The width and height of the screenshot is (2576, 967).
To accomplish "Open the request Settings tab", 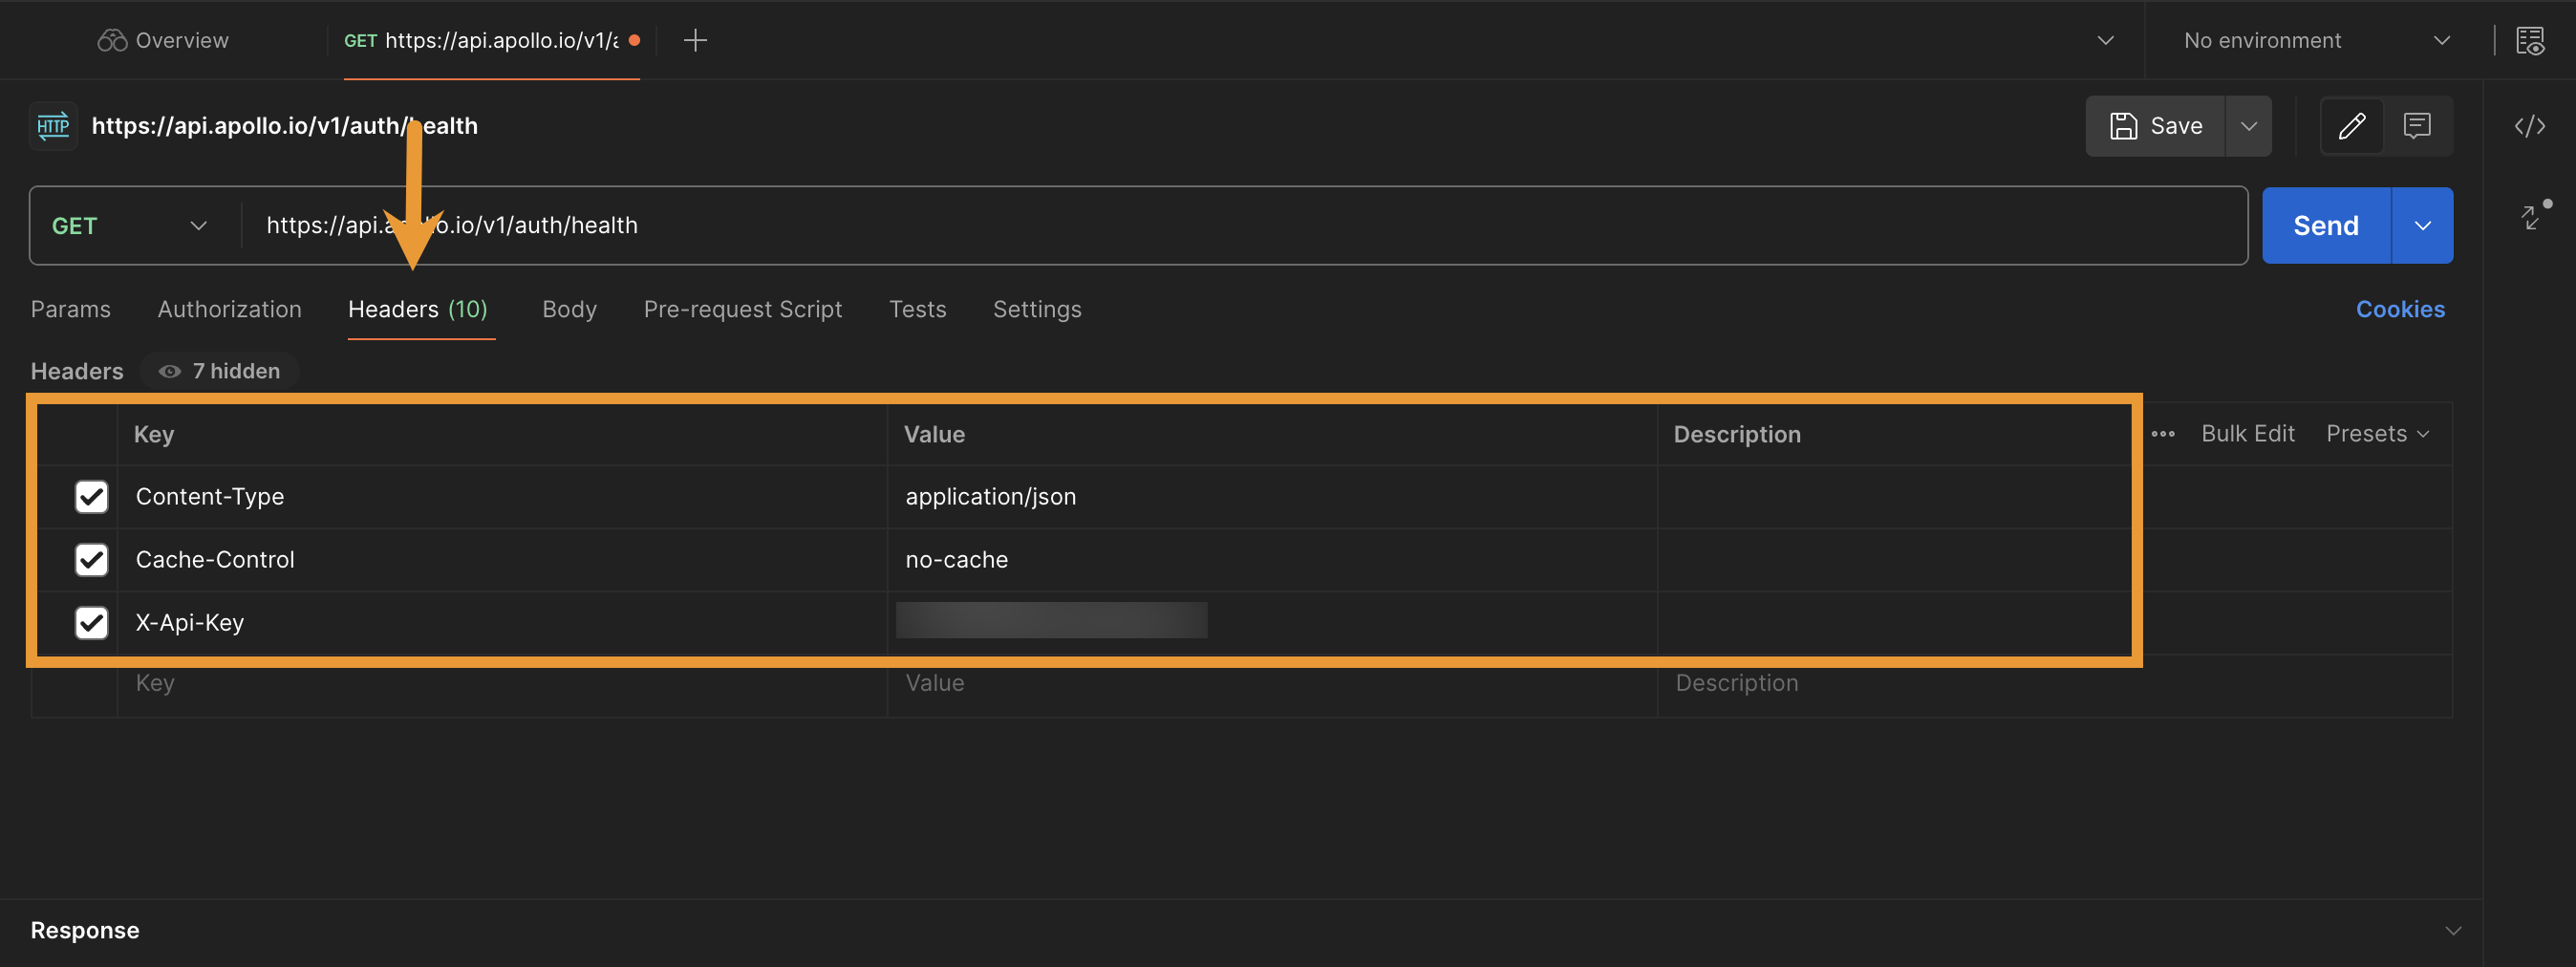I will click(x=1037, y=309).
